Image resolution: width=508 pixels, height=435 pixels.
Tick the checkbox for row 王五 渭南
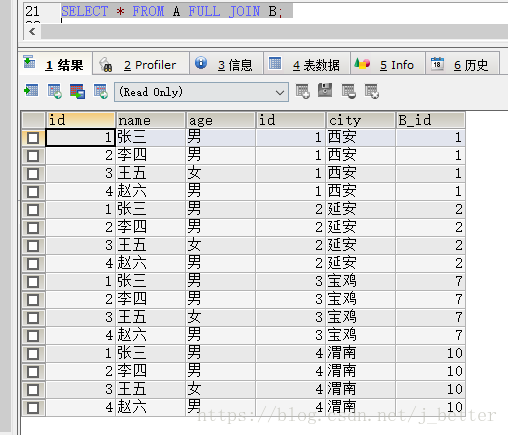pyautogui.click(x=33, y=390)
